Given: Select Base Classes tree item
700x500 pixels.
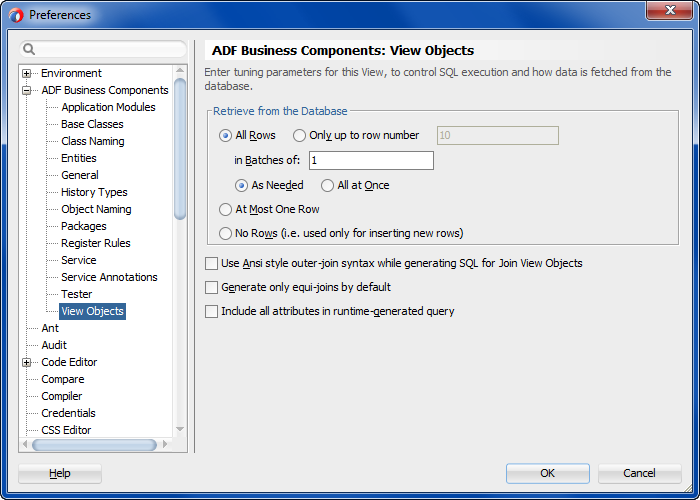Looking at the screenshot, I should click(x=92, y=124).
